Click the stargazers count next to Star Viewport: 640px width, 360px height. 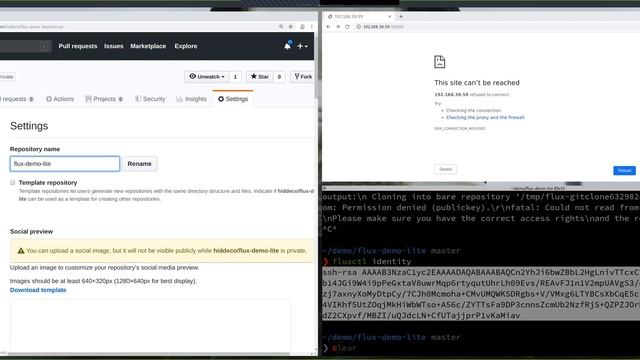279,77
